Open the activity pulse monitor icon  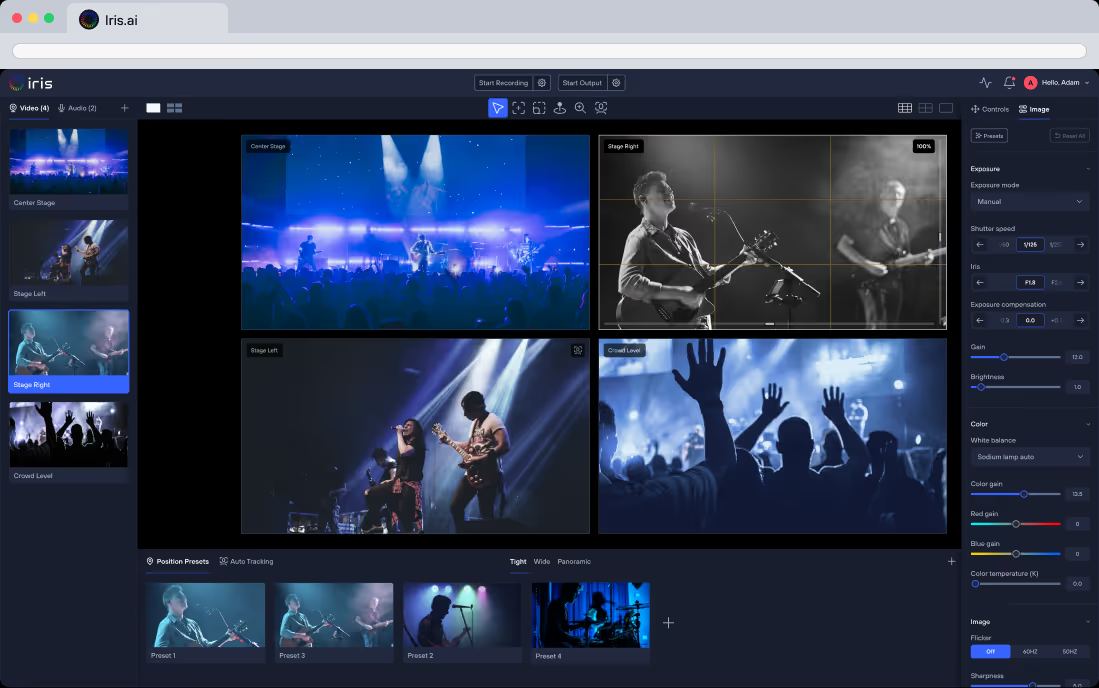click(x=985, y=83)
